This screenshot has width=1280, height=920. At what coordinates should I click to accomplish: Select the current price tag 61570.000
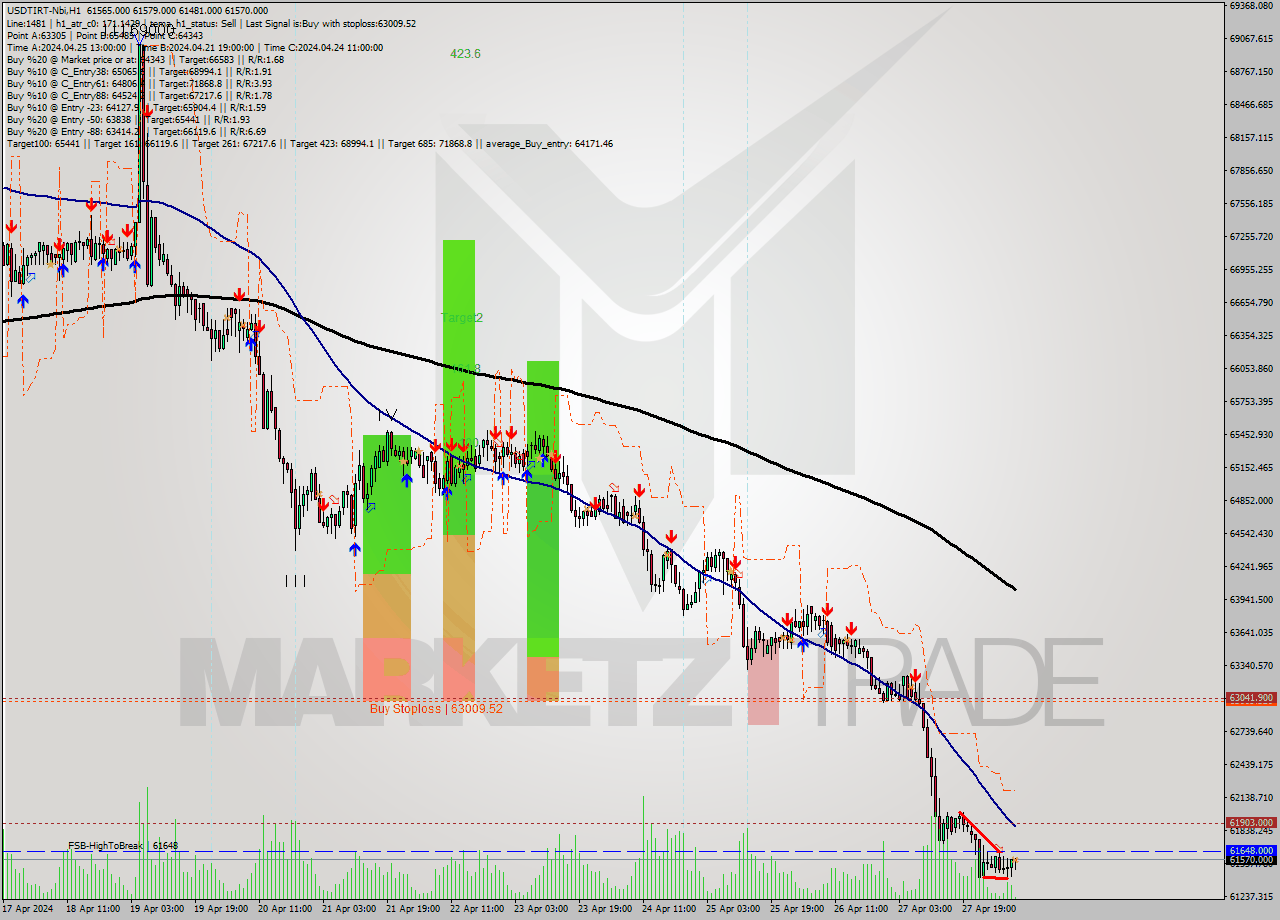(1251, 860)
